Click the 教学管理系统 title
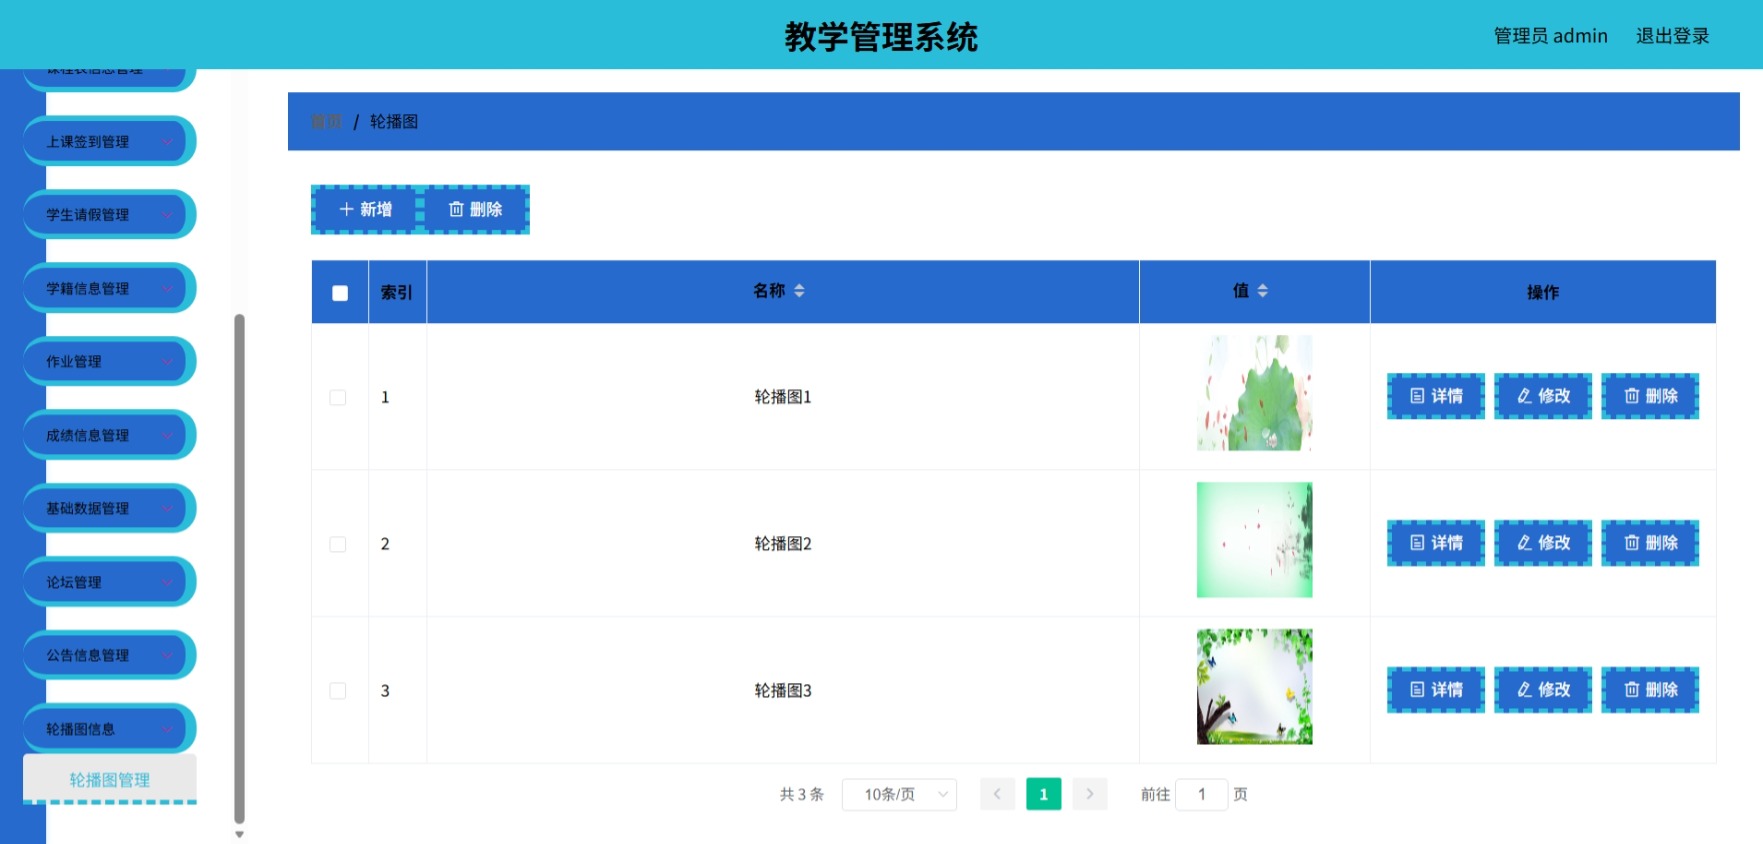This screenshot has height=844, width=1763. click(881, 37)
